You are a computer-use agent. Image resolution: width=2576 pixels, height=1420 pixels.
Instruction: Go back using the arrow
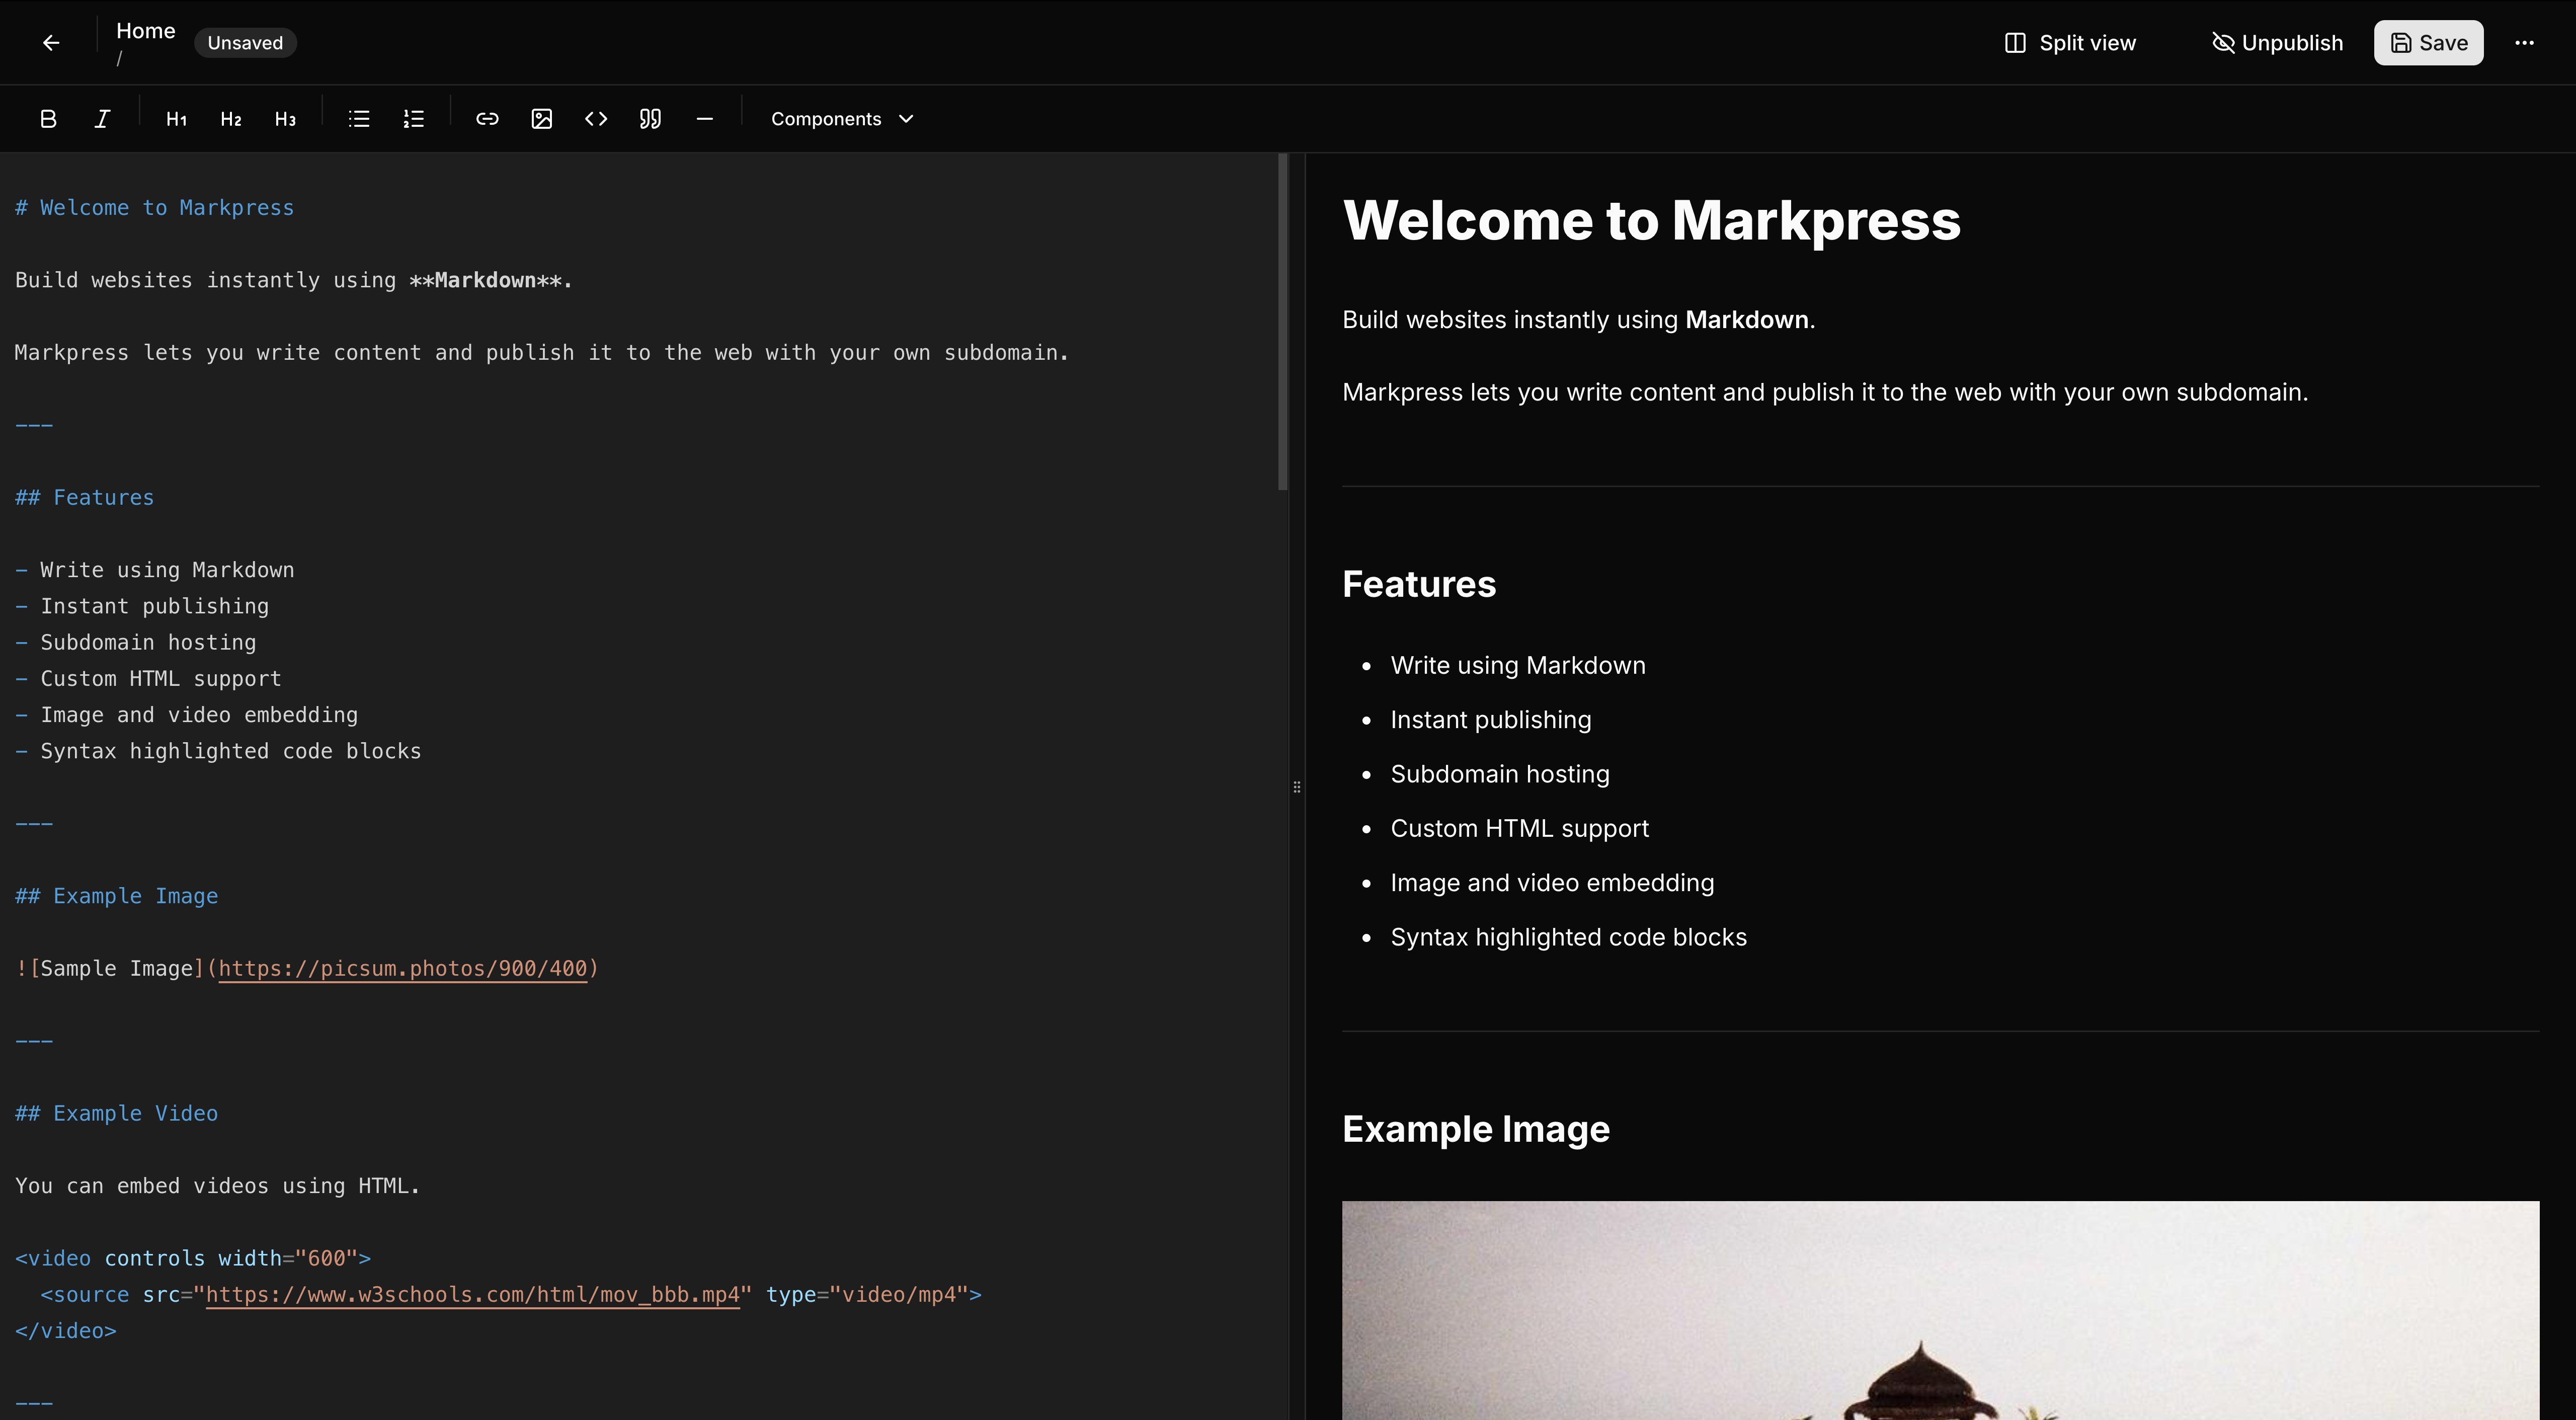click(50, 42)
